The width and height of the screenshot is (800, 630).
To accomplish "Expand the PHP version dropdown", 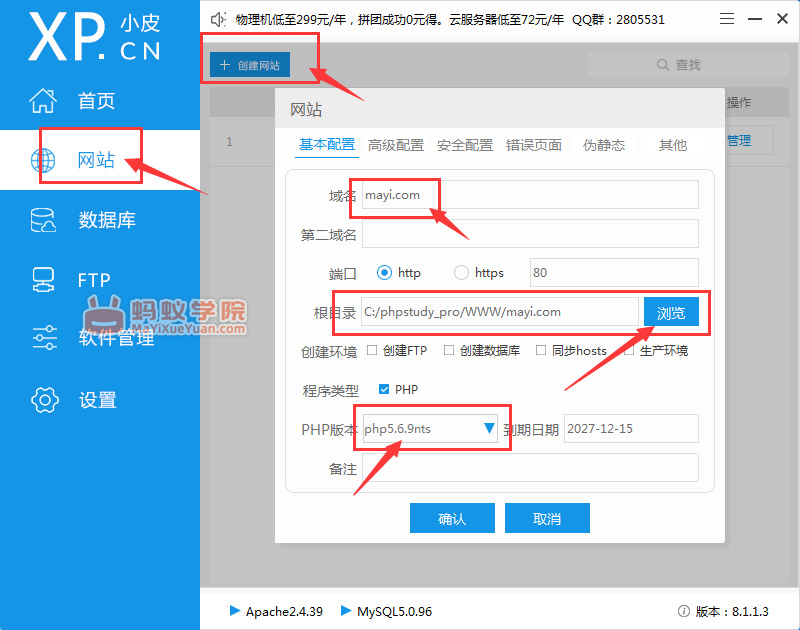I will pyautogui.click(x=489, y=428).
